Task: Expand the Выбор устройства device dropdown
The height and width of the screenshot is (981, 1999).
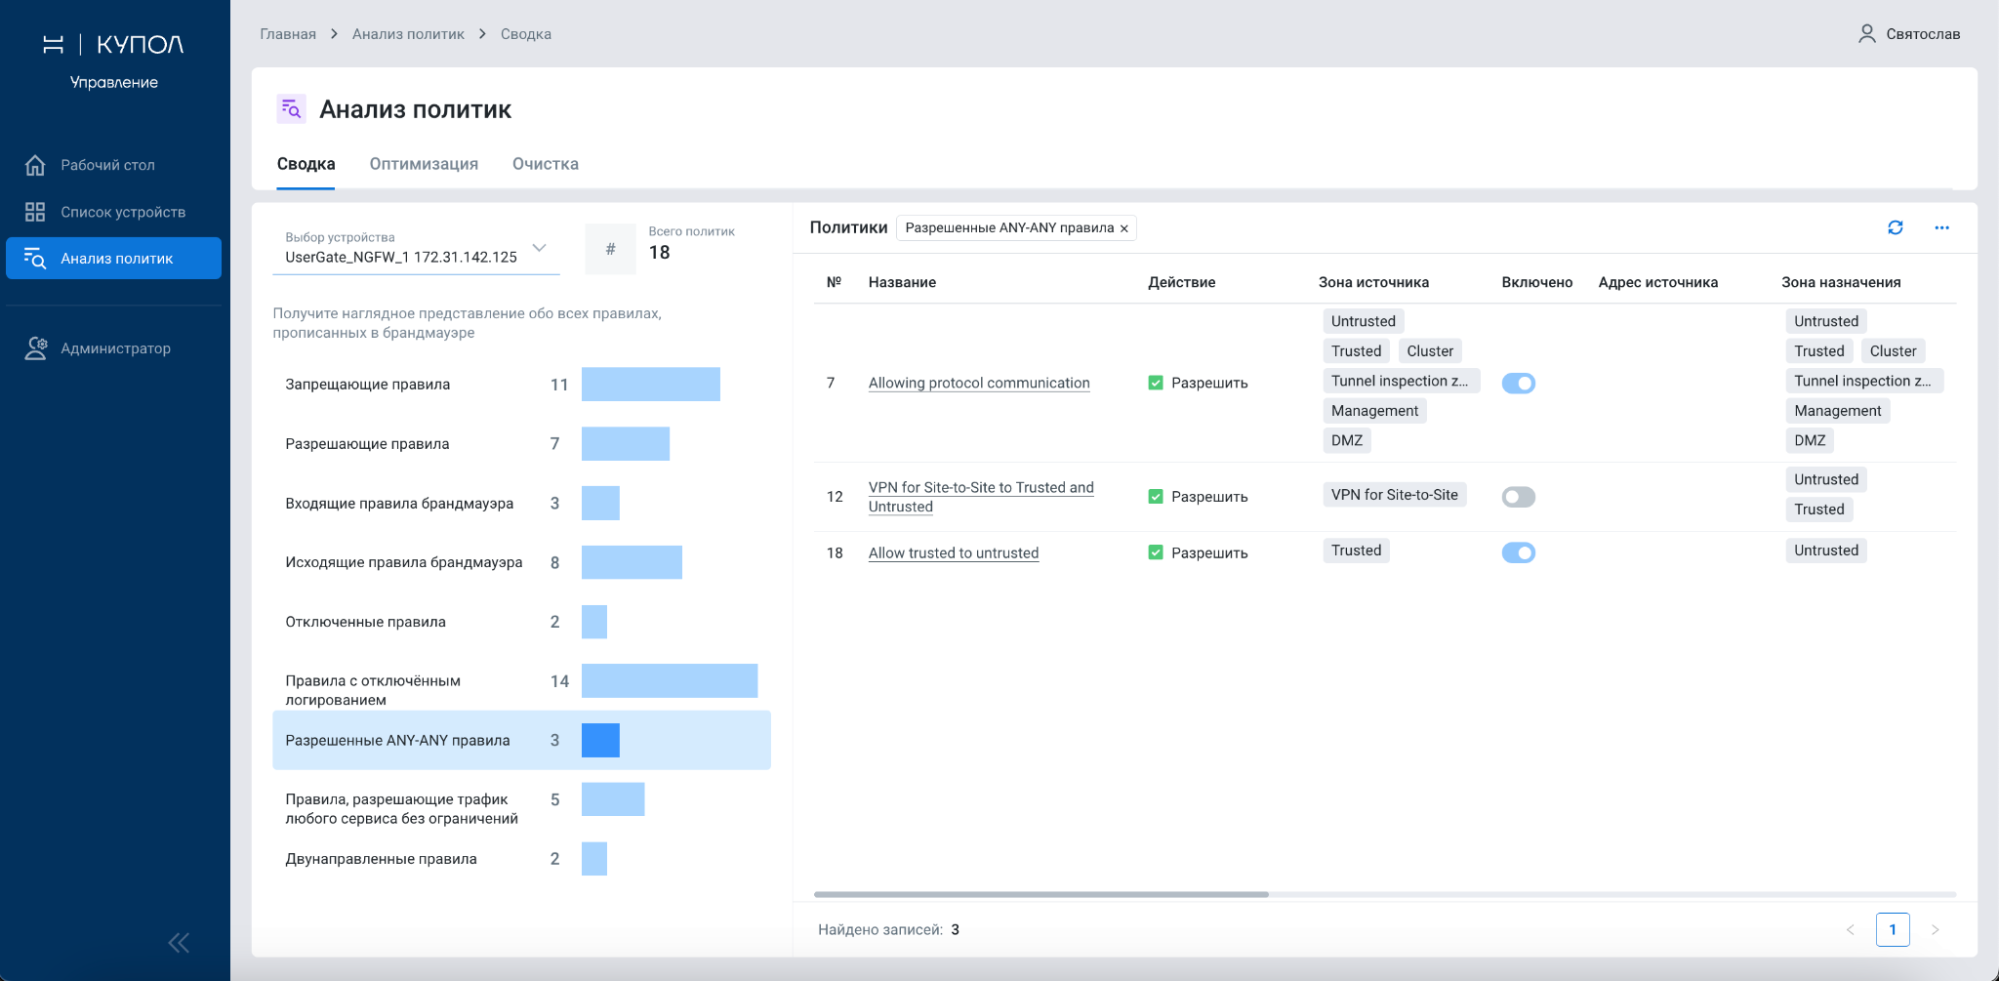Action: tap(539, 248)
